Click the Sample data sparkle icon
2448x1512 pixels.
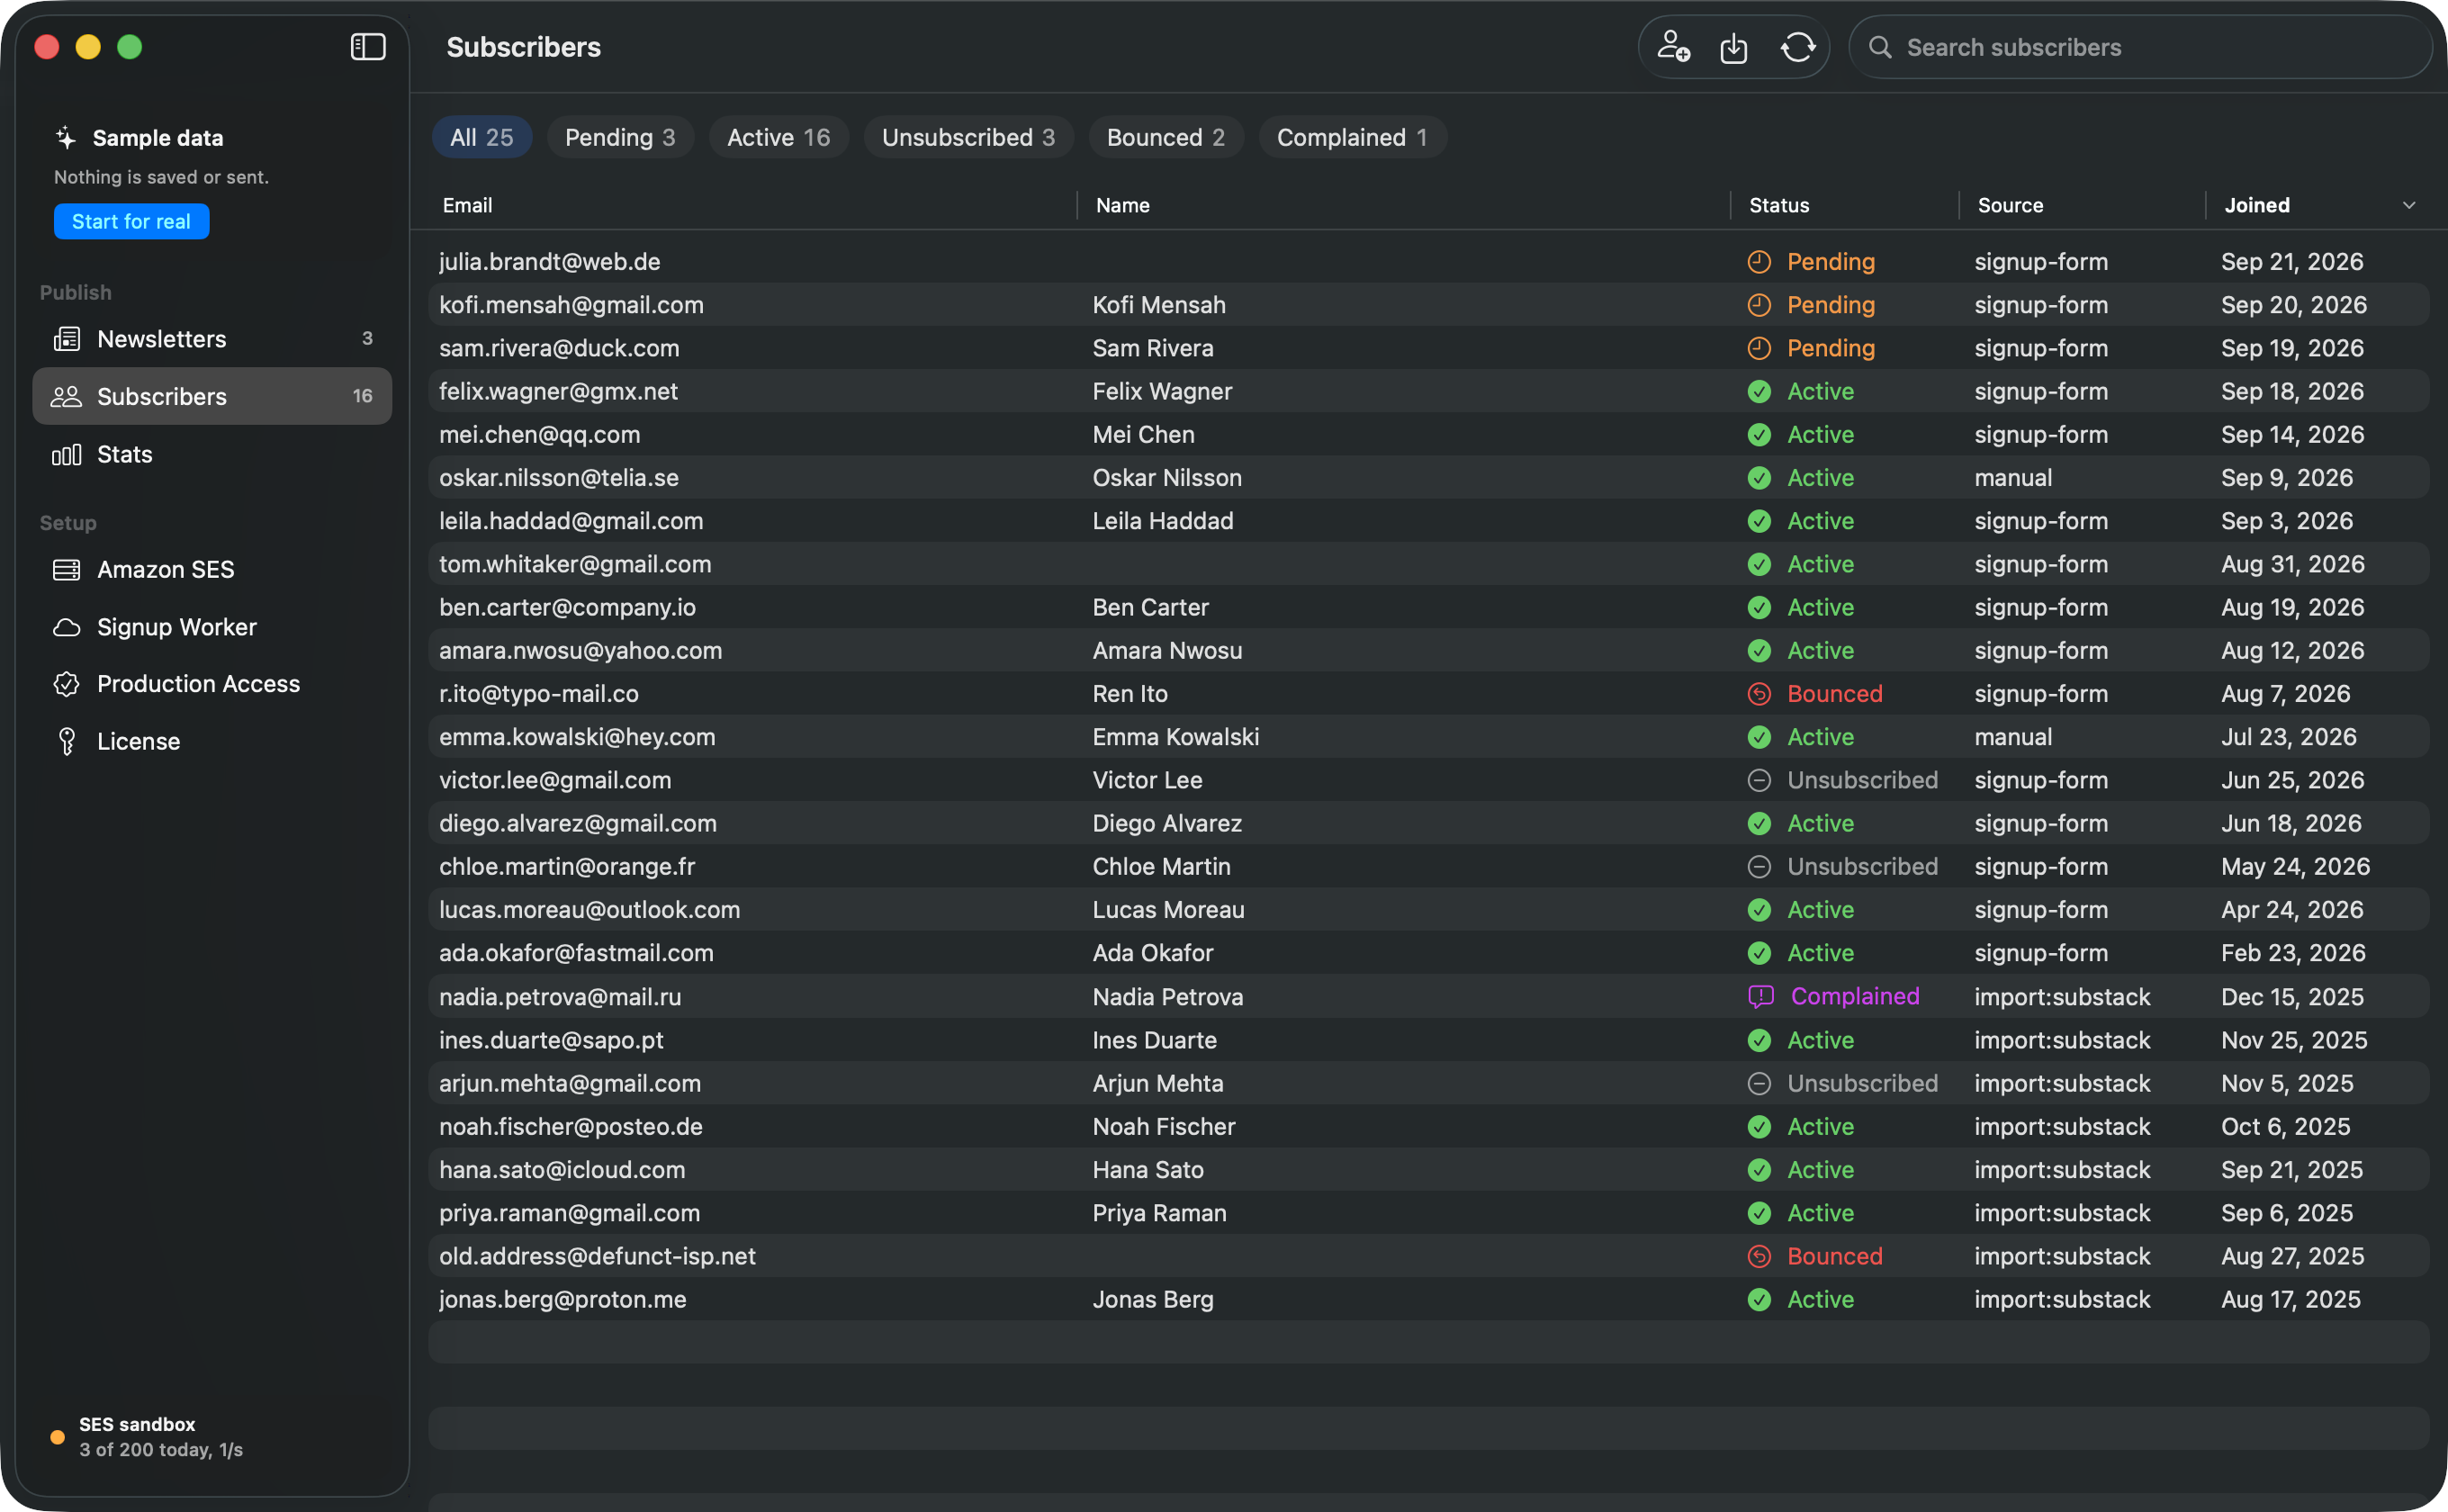pyautogui.click(x=66, y=138)
